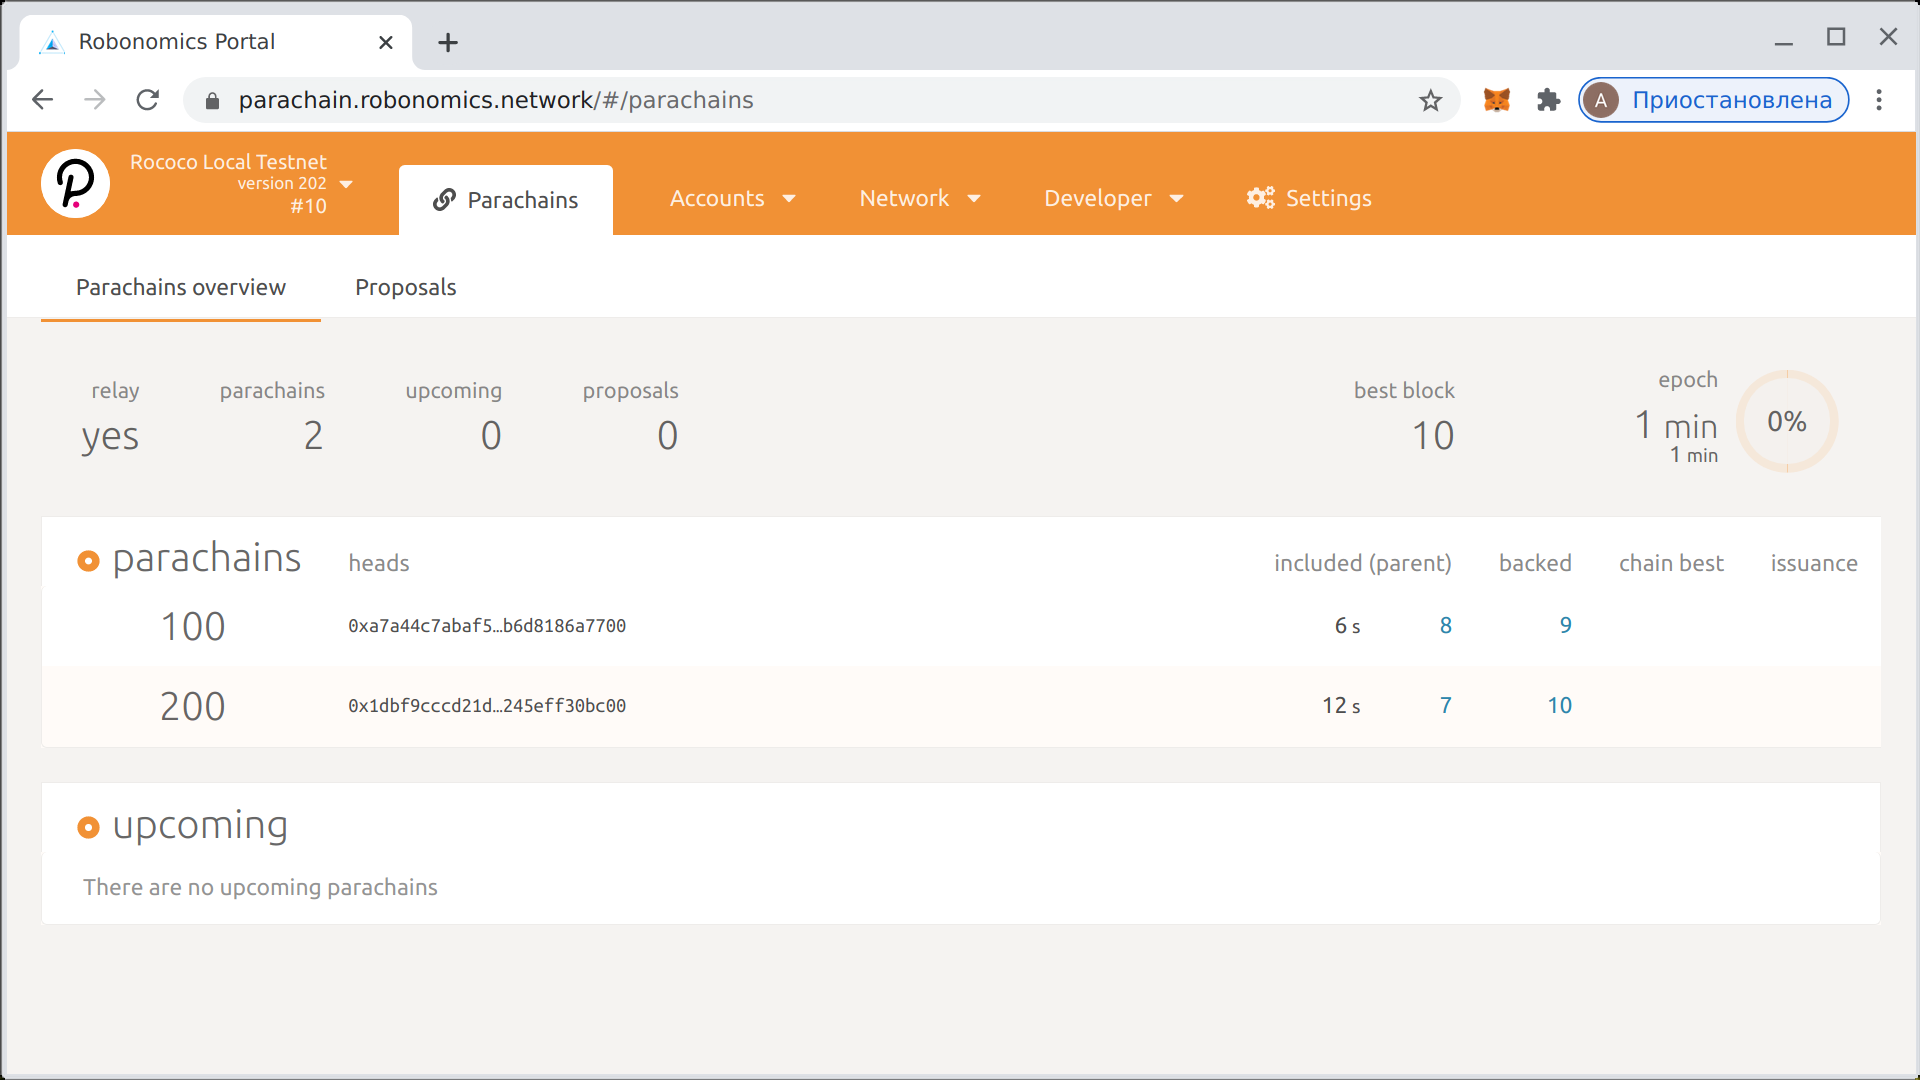Open a new browser tab
1920x1080 pixels.
[x=448, y=42]
